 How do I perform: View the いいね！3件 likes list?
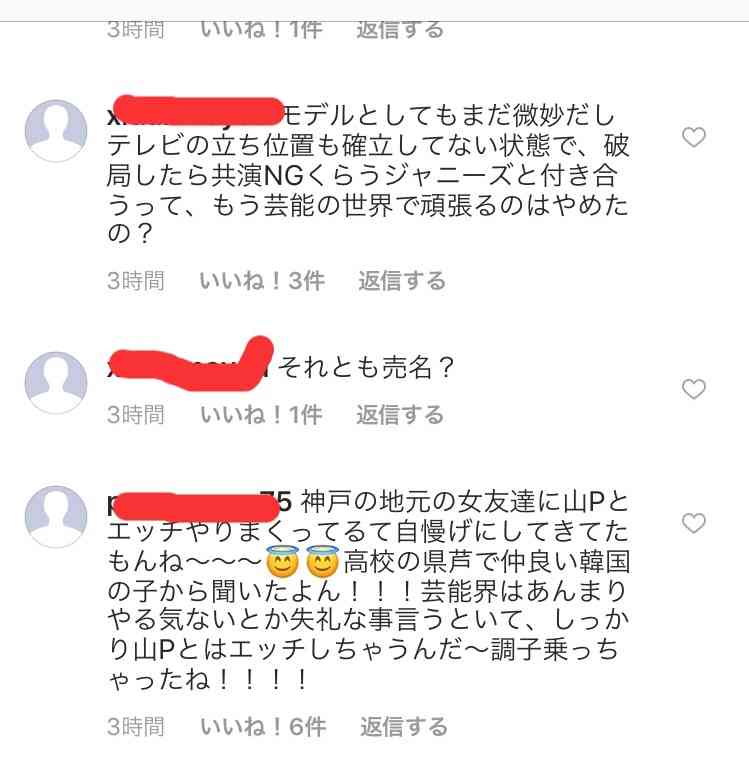(x=262, y=281)
